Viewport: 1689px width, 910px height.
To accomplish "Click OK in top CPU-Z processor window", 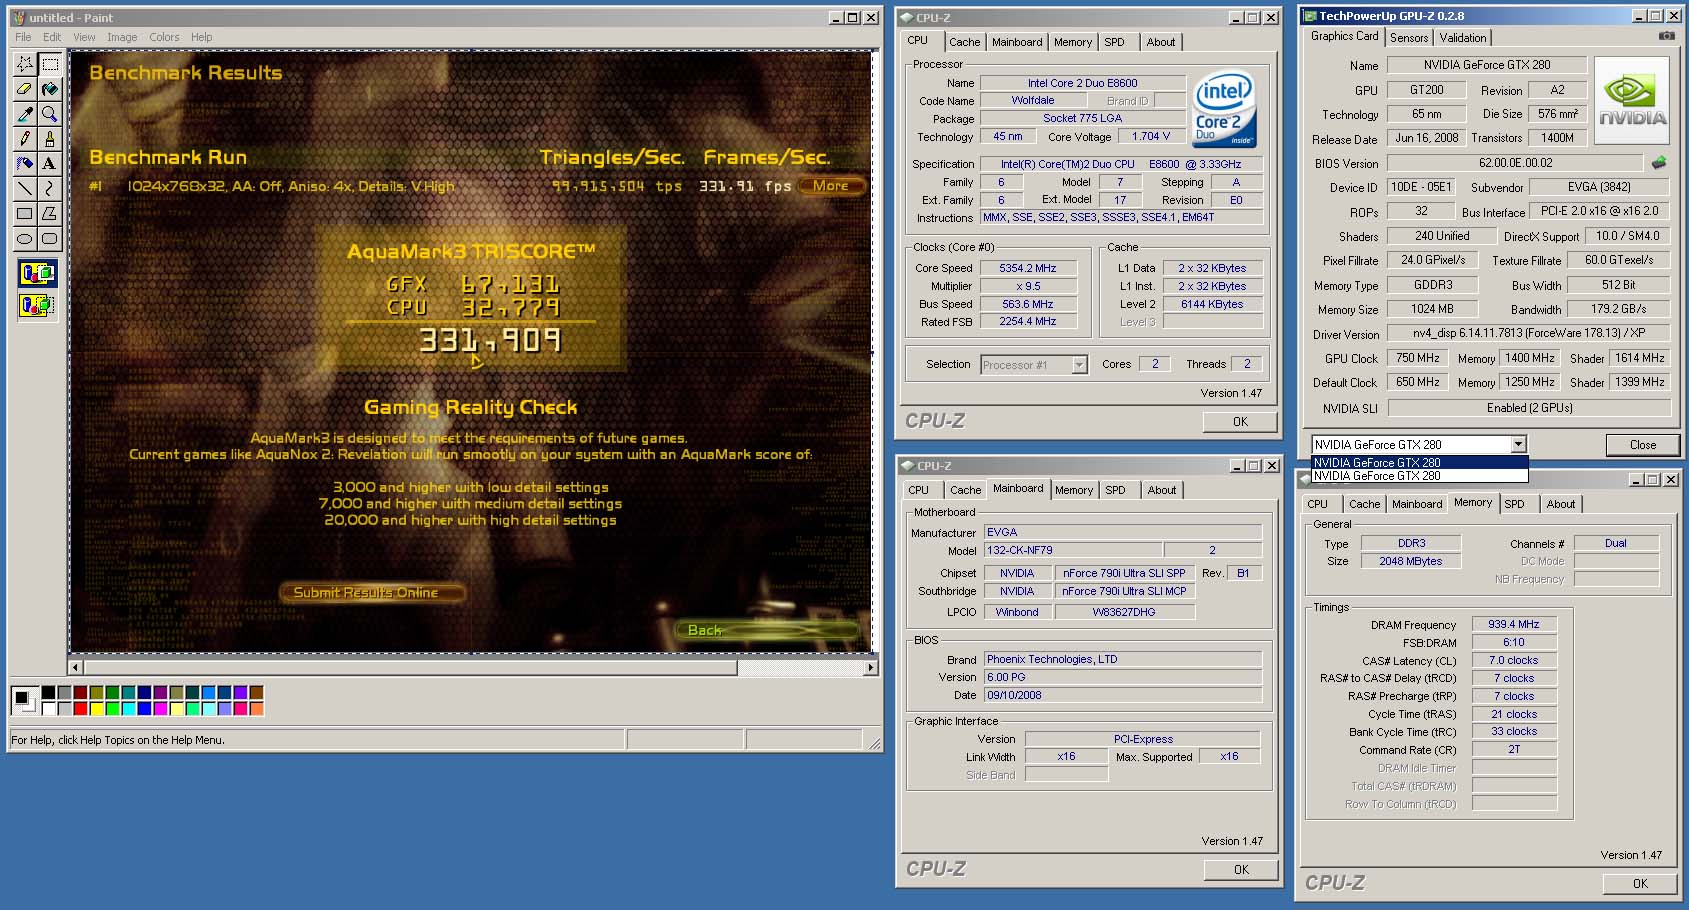I will (x=1240, y=422).
